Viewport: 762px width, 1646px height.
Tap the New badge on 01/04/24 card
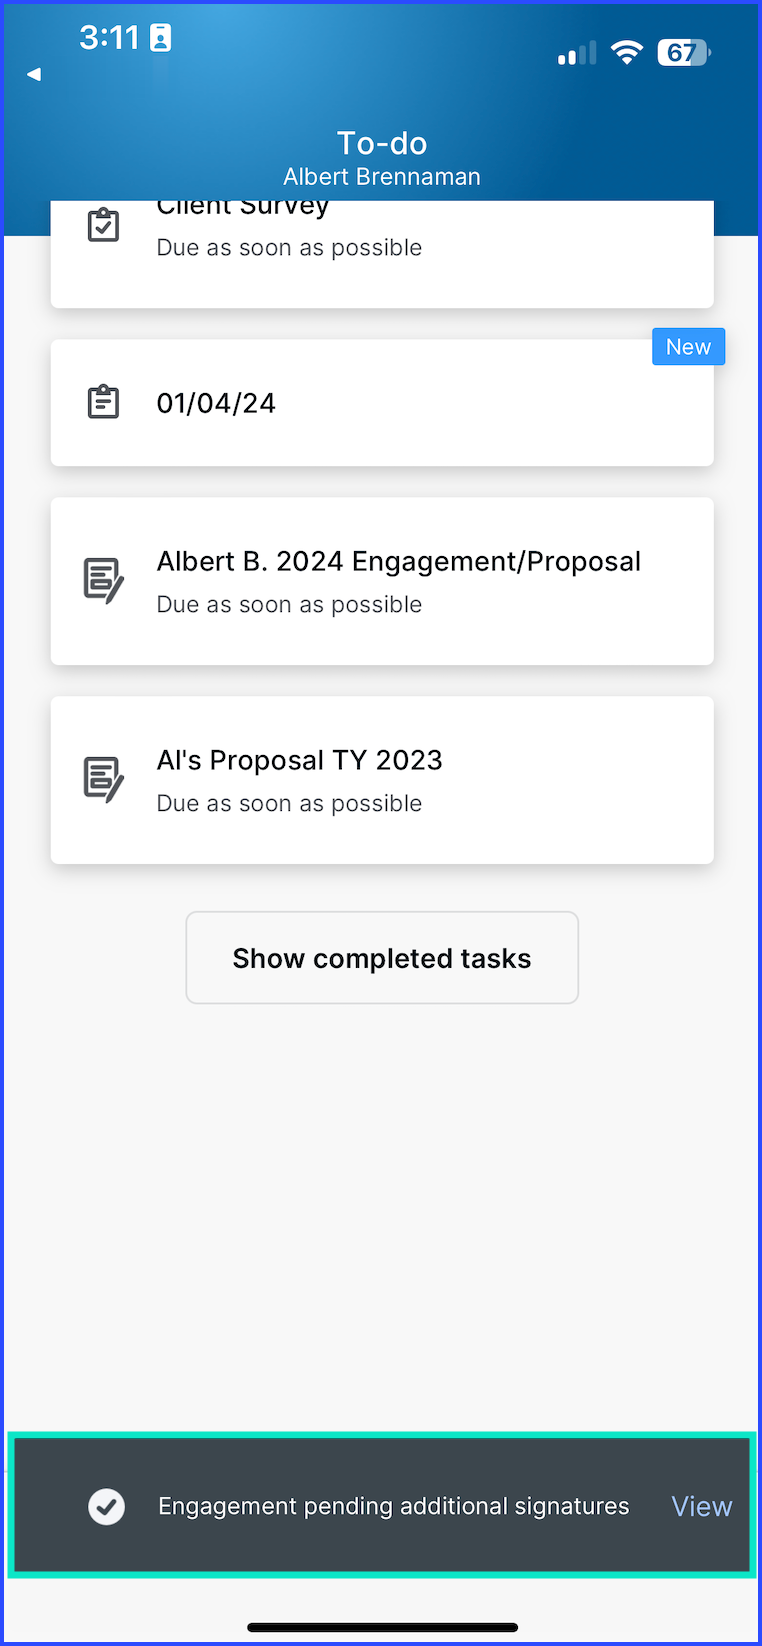point(689,347)
